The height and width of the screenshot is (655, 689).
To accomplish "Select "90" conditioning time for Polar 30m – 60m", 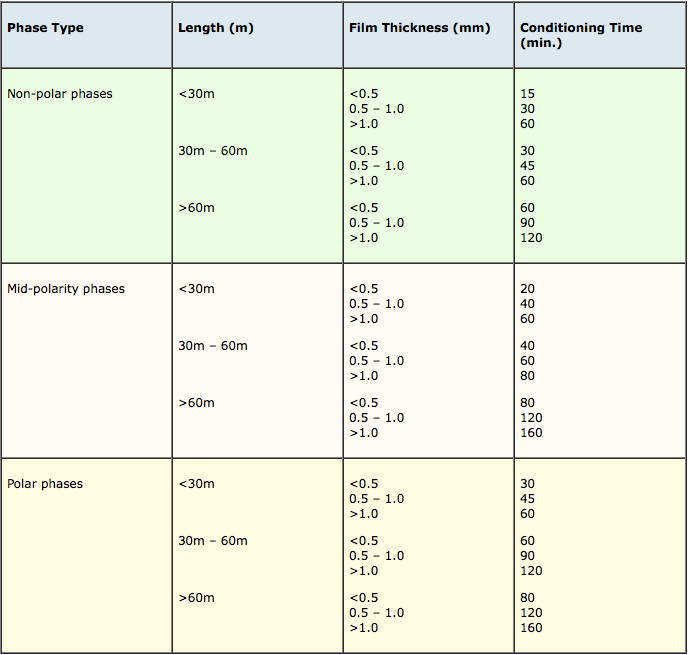I will coord(527,556).
